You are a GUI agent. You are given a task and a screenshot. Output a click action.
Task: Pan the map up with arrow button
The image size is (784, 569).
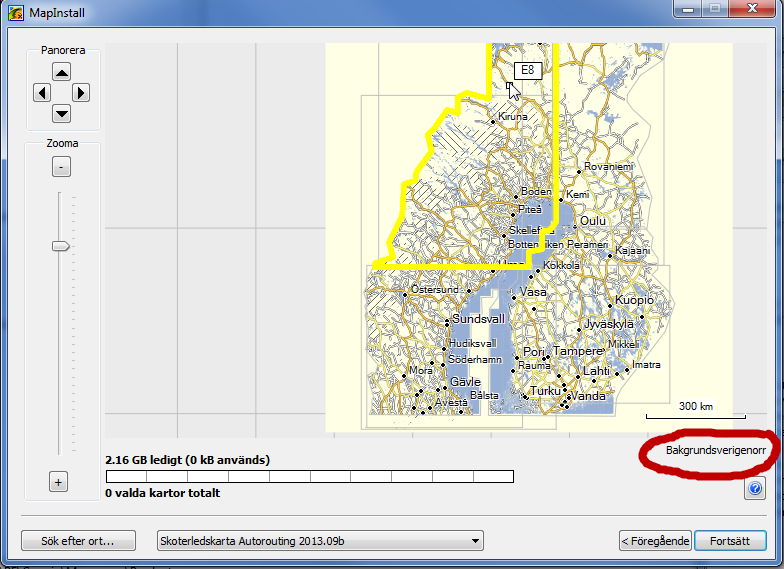coord(61,72)
